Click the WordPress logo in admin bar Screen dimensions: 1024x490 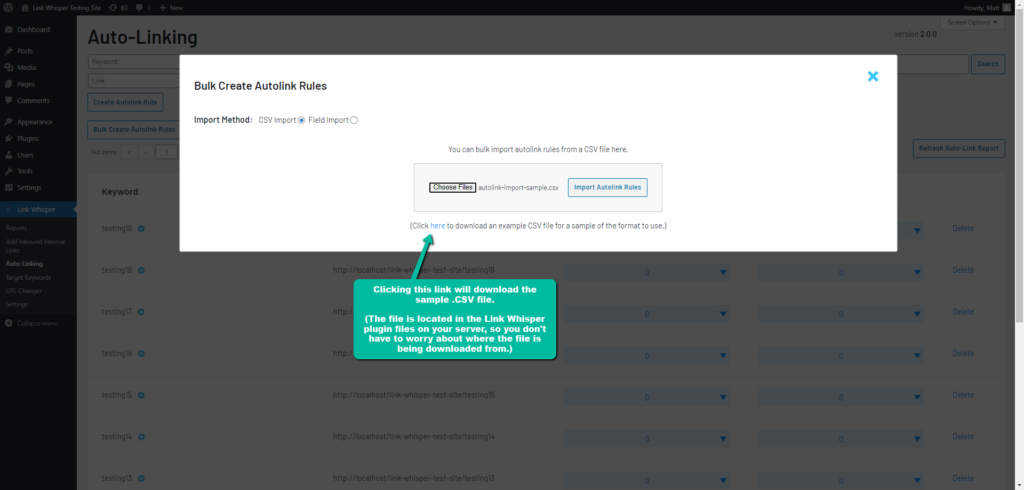point(8,8)
